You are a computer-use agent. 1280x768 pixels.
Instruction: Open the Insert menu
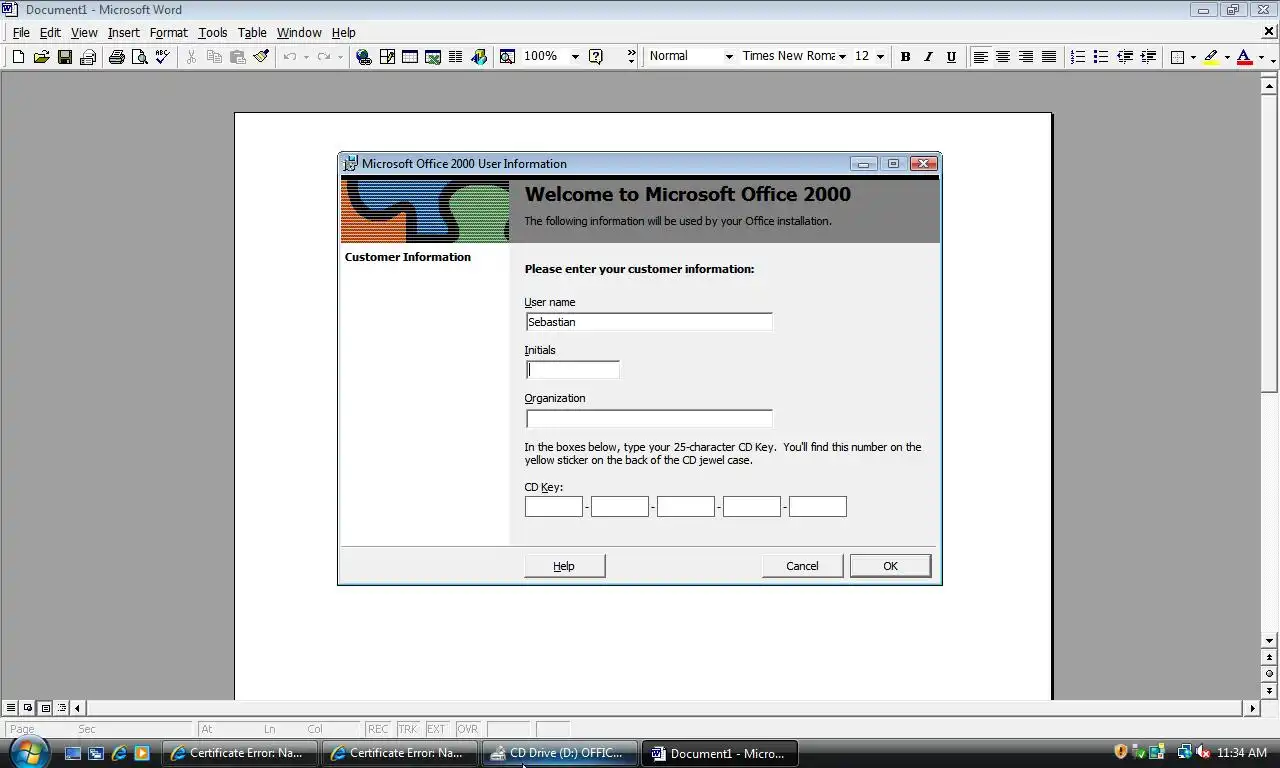124,32
